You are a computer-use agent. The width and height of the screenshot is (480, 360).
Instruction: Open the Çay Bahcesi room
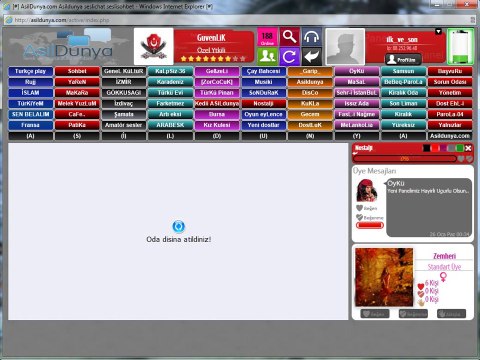click(264, 71)
